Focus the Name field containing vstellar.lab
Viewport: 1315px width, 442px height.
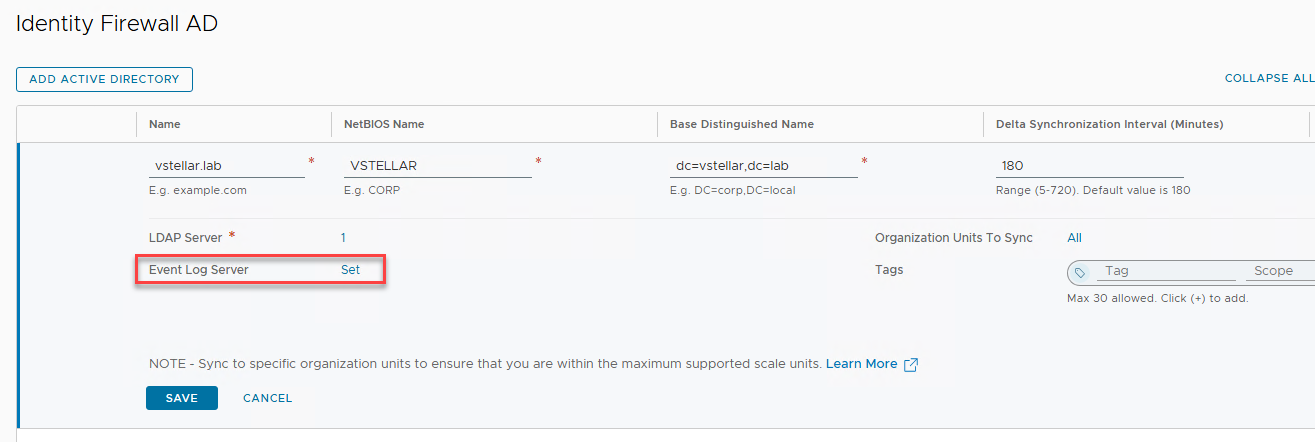226,166
